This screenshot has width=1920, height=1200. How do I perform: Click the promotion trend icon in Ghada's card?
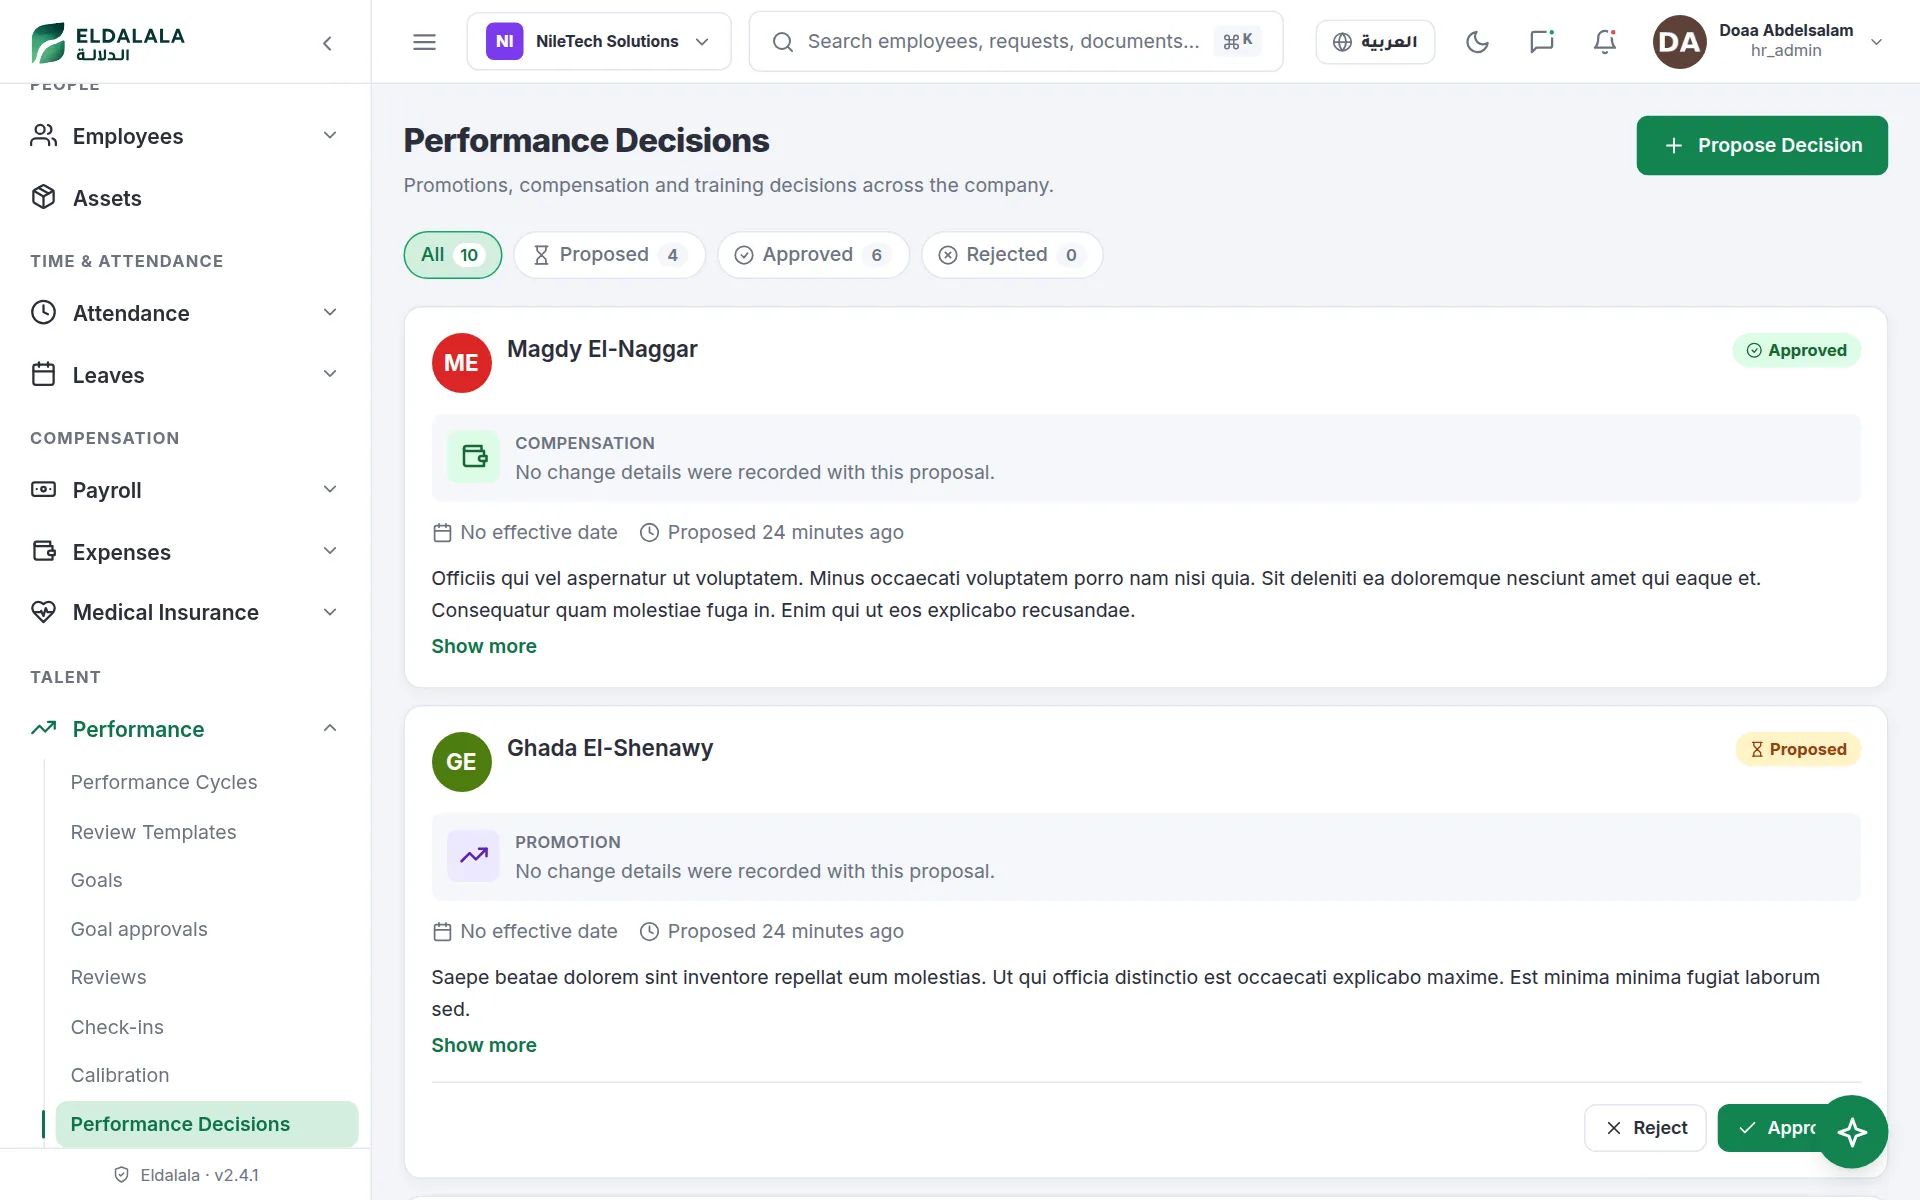pyautogui.click(x=474, y=856)
